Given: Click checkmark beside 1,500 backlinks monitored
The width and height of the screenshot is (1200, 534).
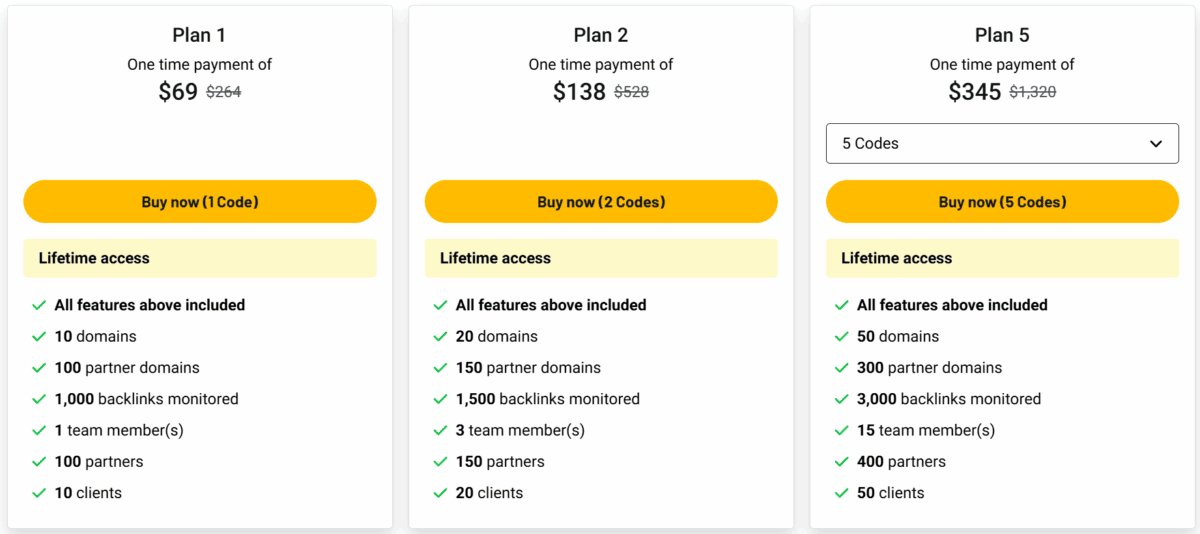Looking at the screenshot, I should click(440, 399).
